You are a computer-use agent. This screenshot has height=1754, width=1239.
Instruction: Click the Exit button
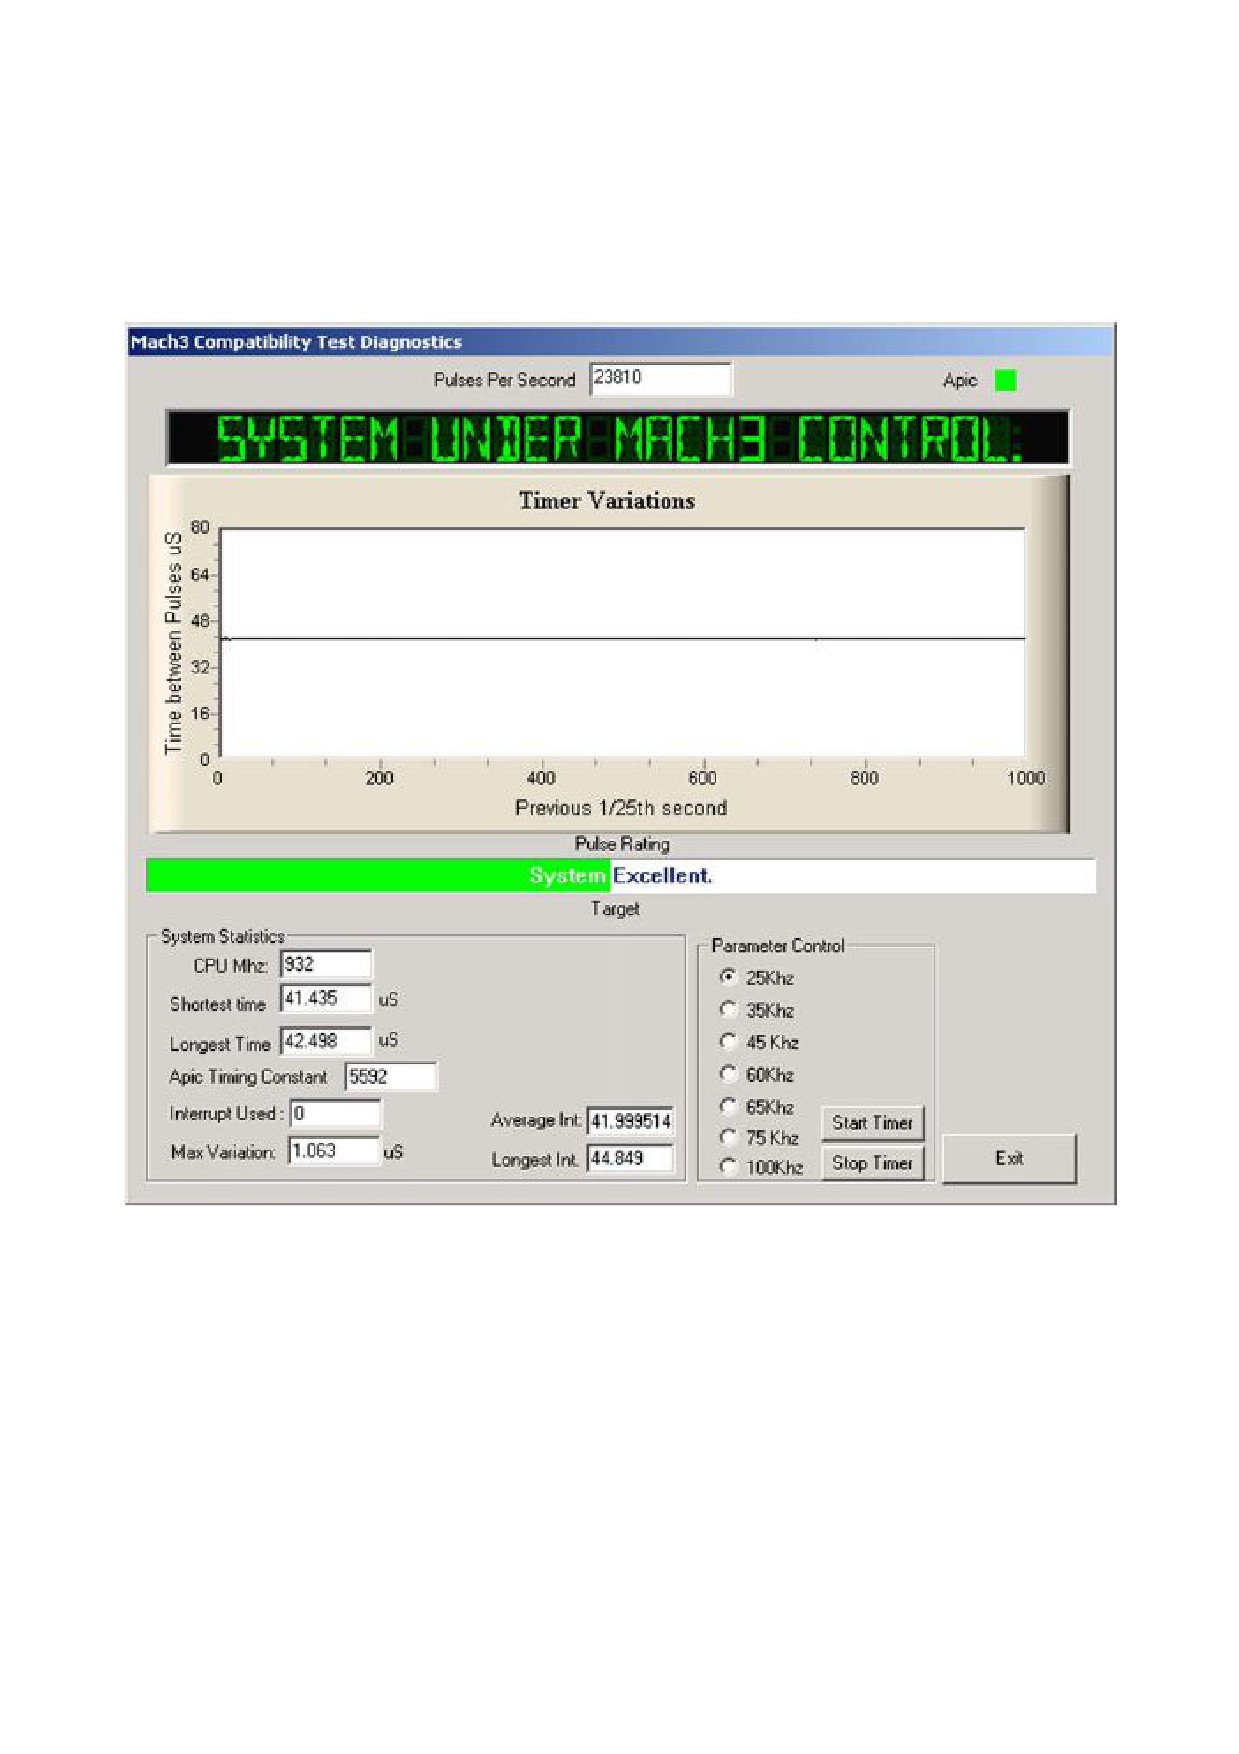tap(1009, 1158)
